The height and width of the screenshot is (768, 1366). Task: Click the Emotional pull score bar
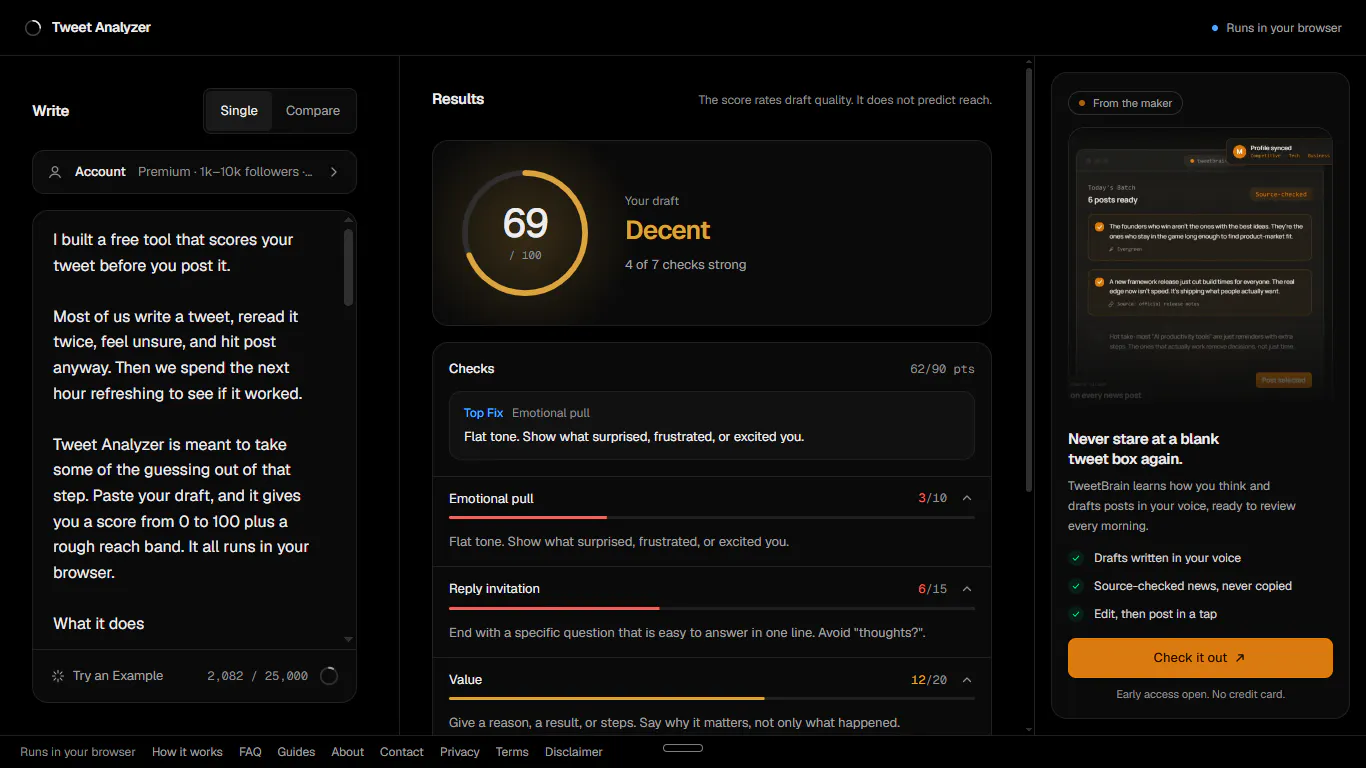[x=712, y=517]
